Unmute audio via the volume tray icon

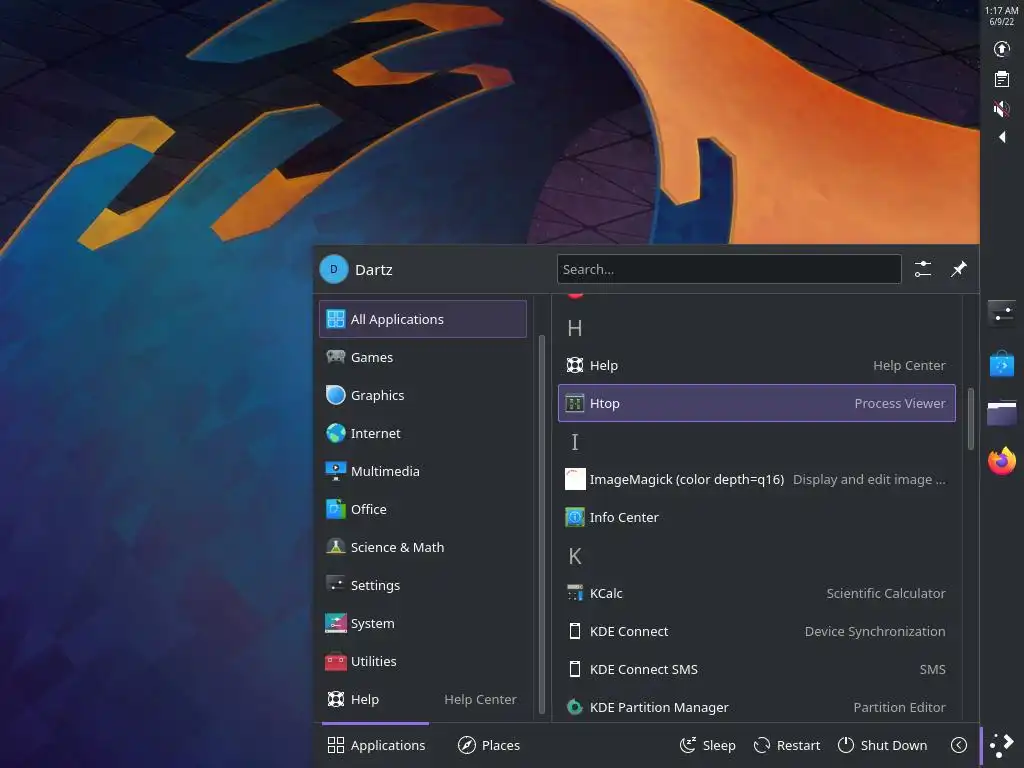click(1001, 108)
